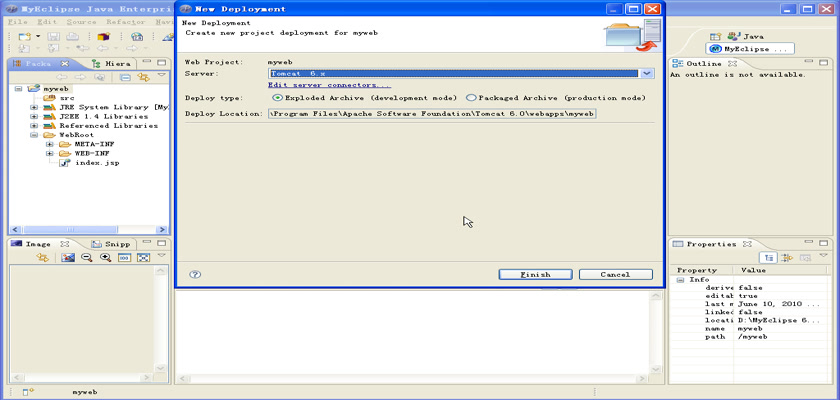The height and width of the screenshot is (400, 840).
Task: Click the dialog help question-mark icon
Action: (195, 274)
